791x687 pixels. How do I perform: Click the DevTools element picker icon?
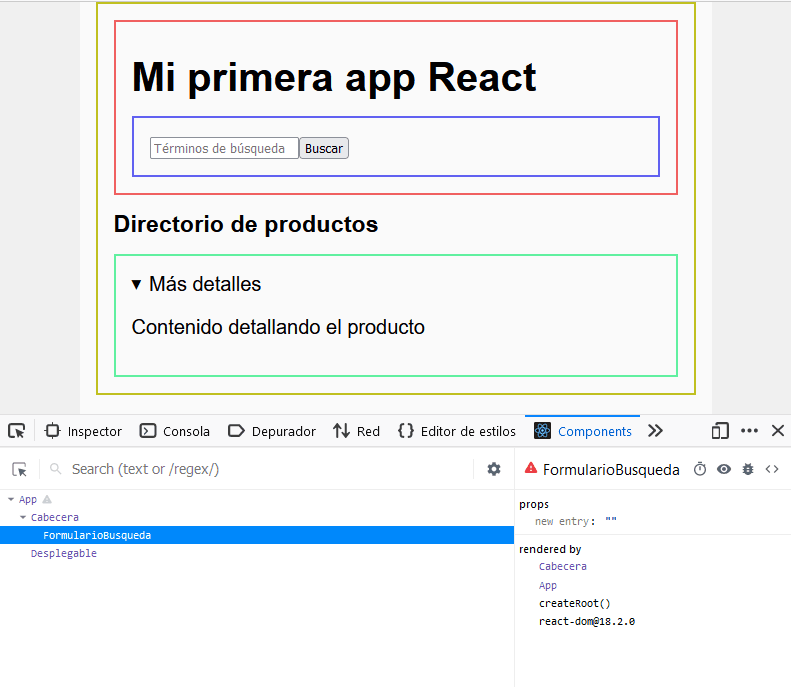point(17,431)
